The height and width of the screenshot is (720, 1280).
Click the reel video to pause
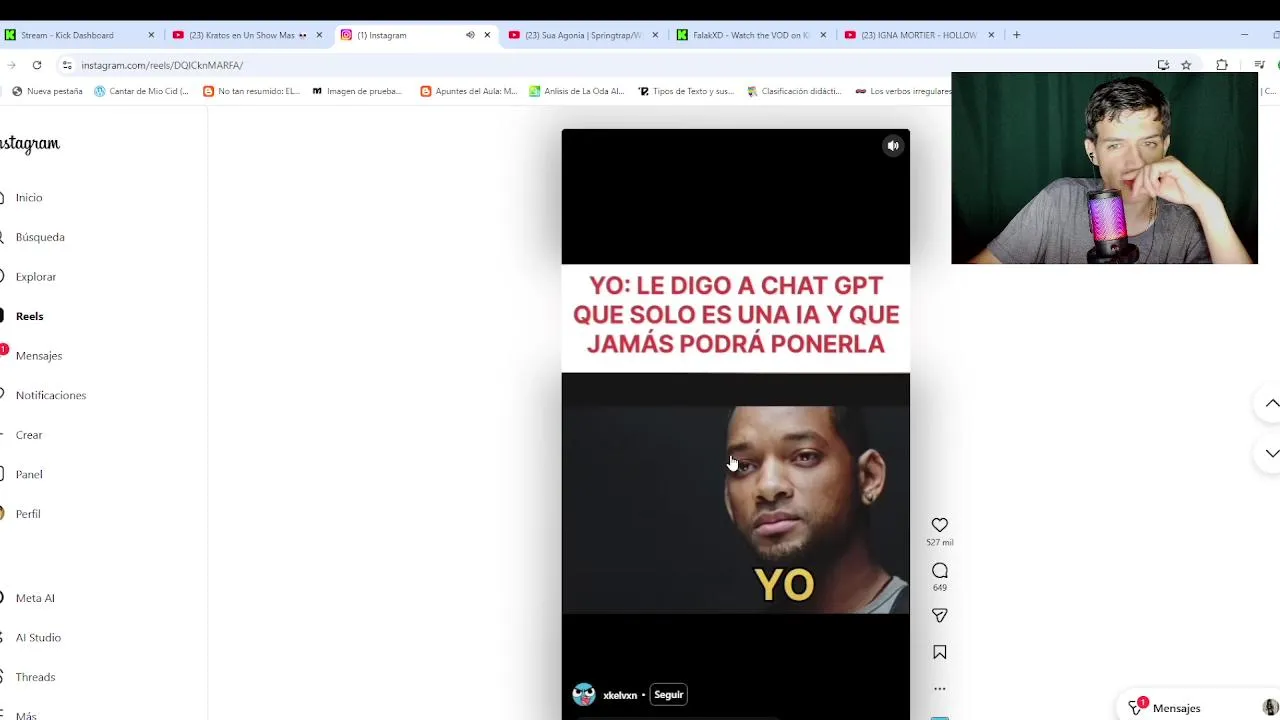coord(735,424)
